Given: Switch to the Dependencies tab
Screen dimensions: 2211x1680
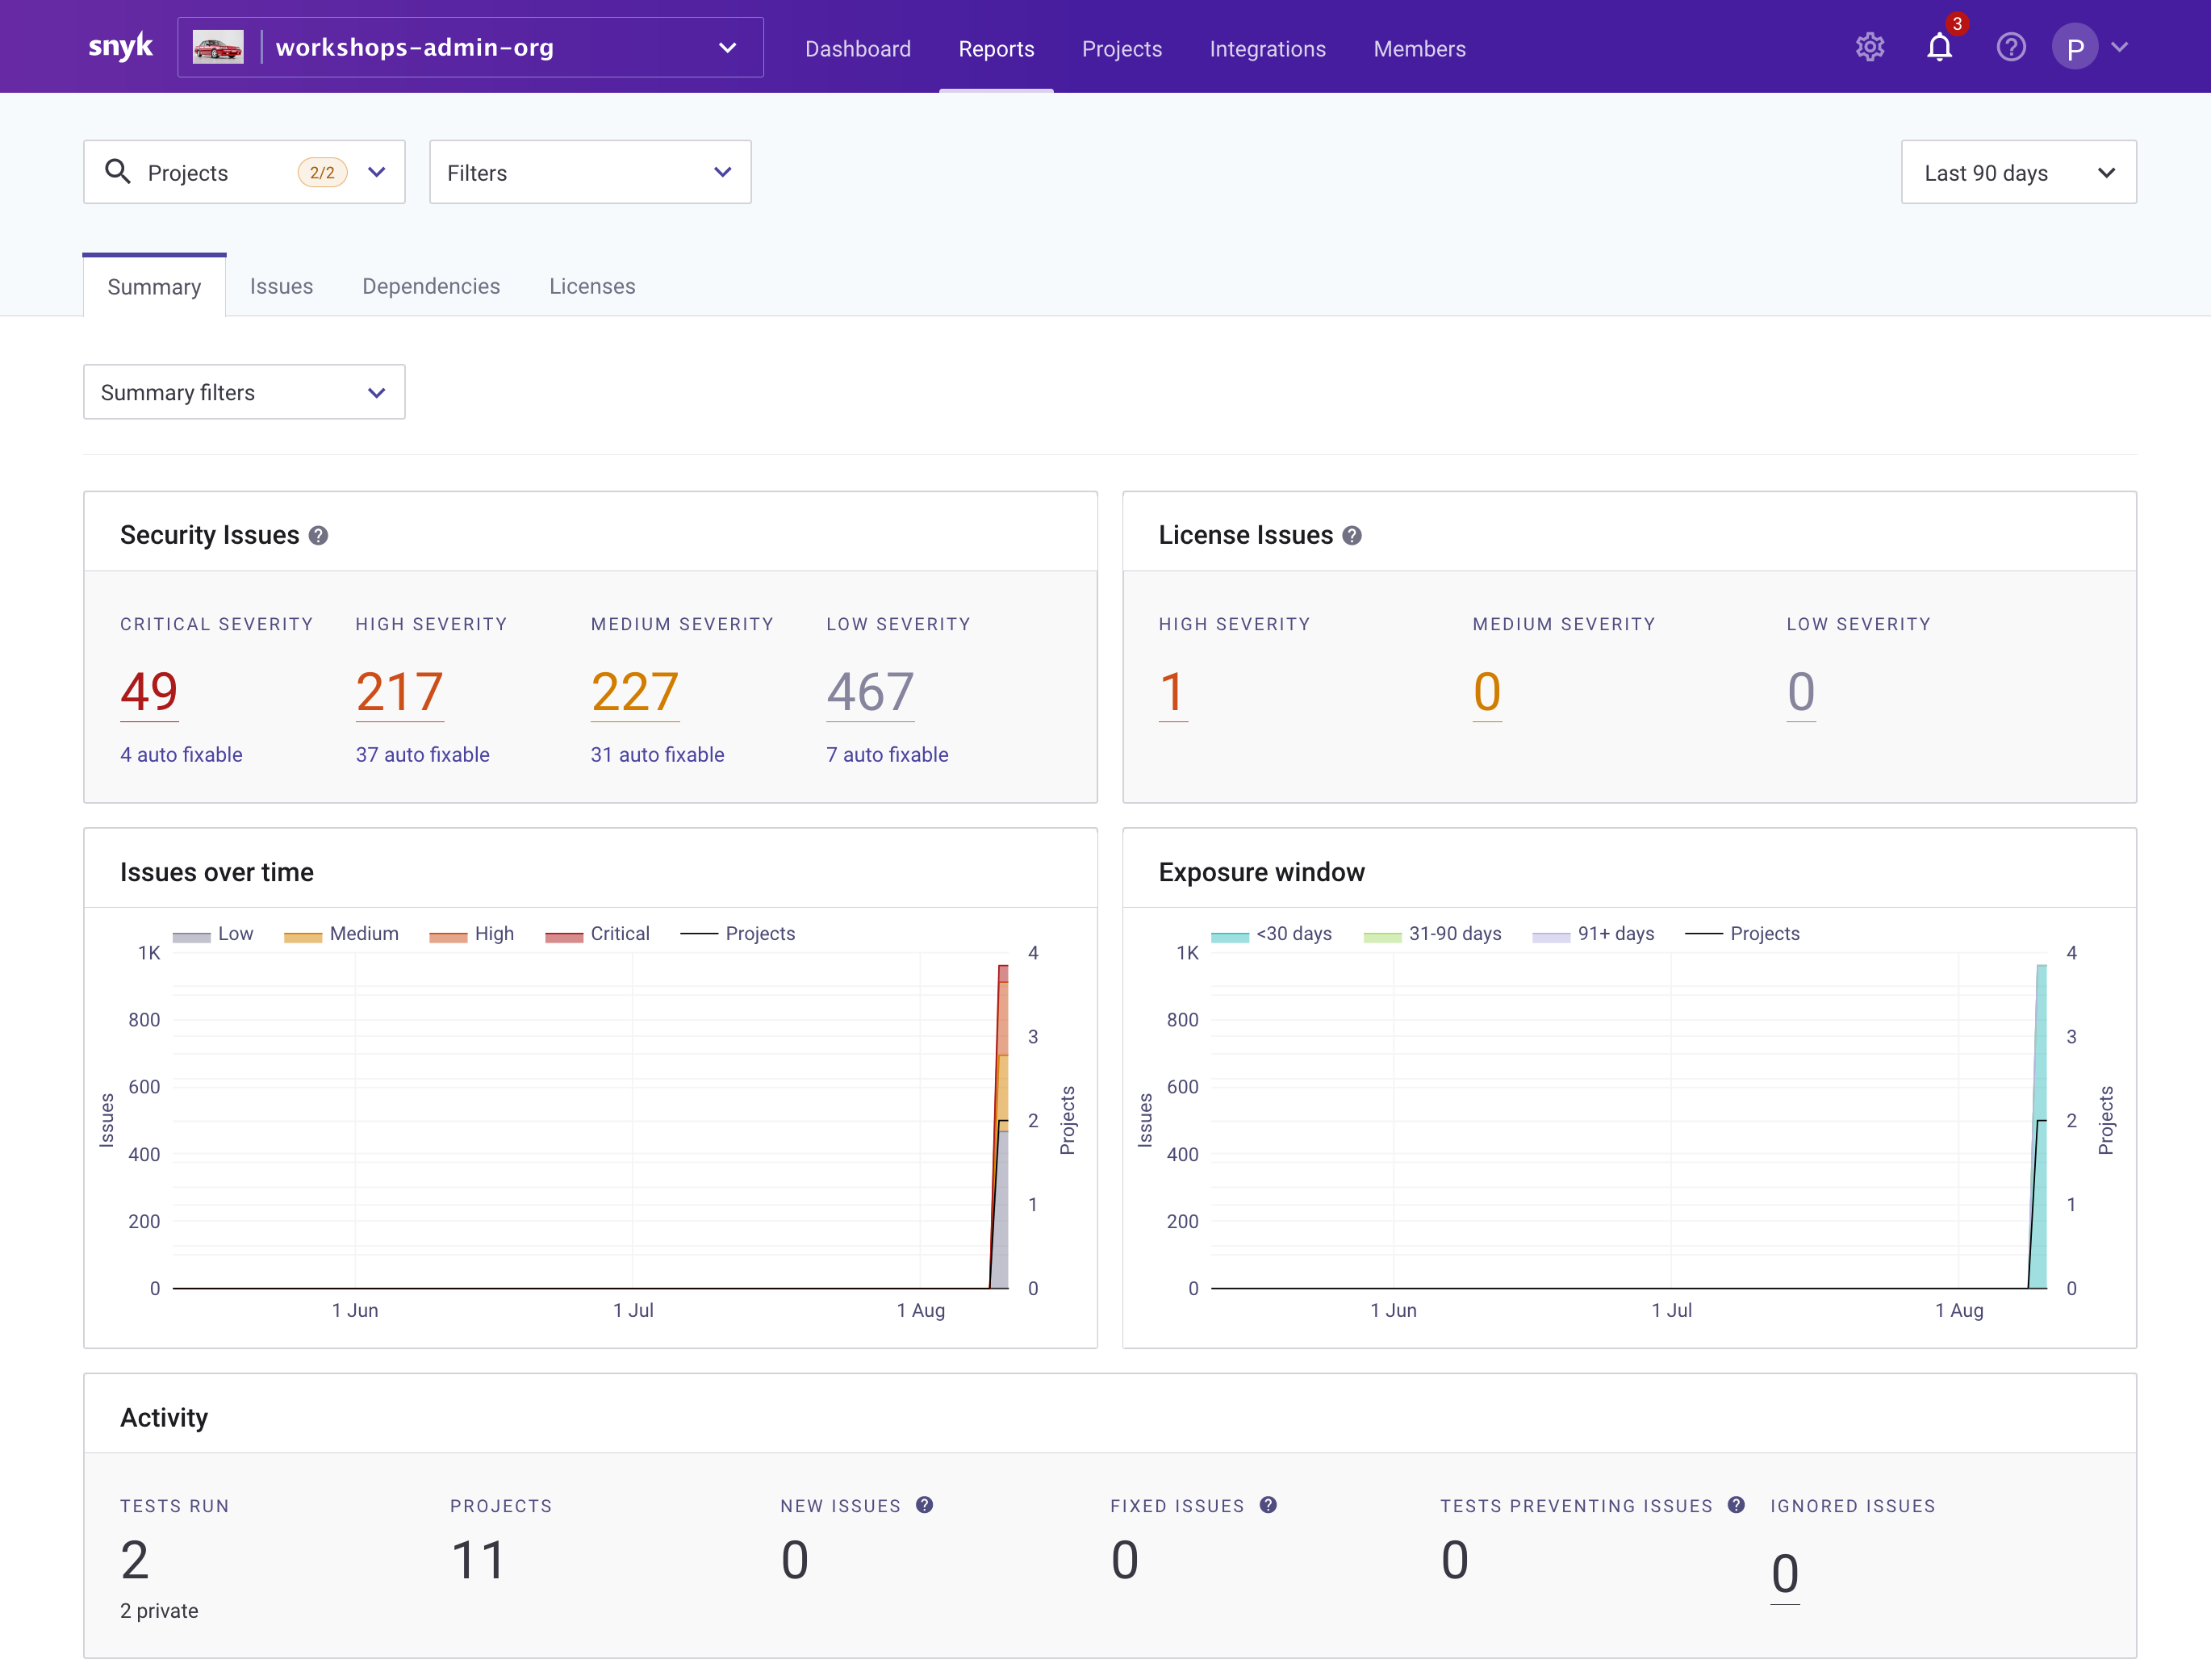Looking at the screenshot, I should [431, 287].
